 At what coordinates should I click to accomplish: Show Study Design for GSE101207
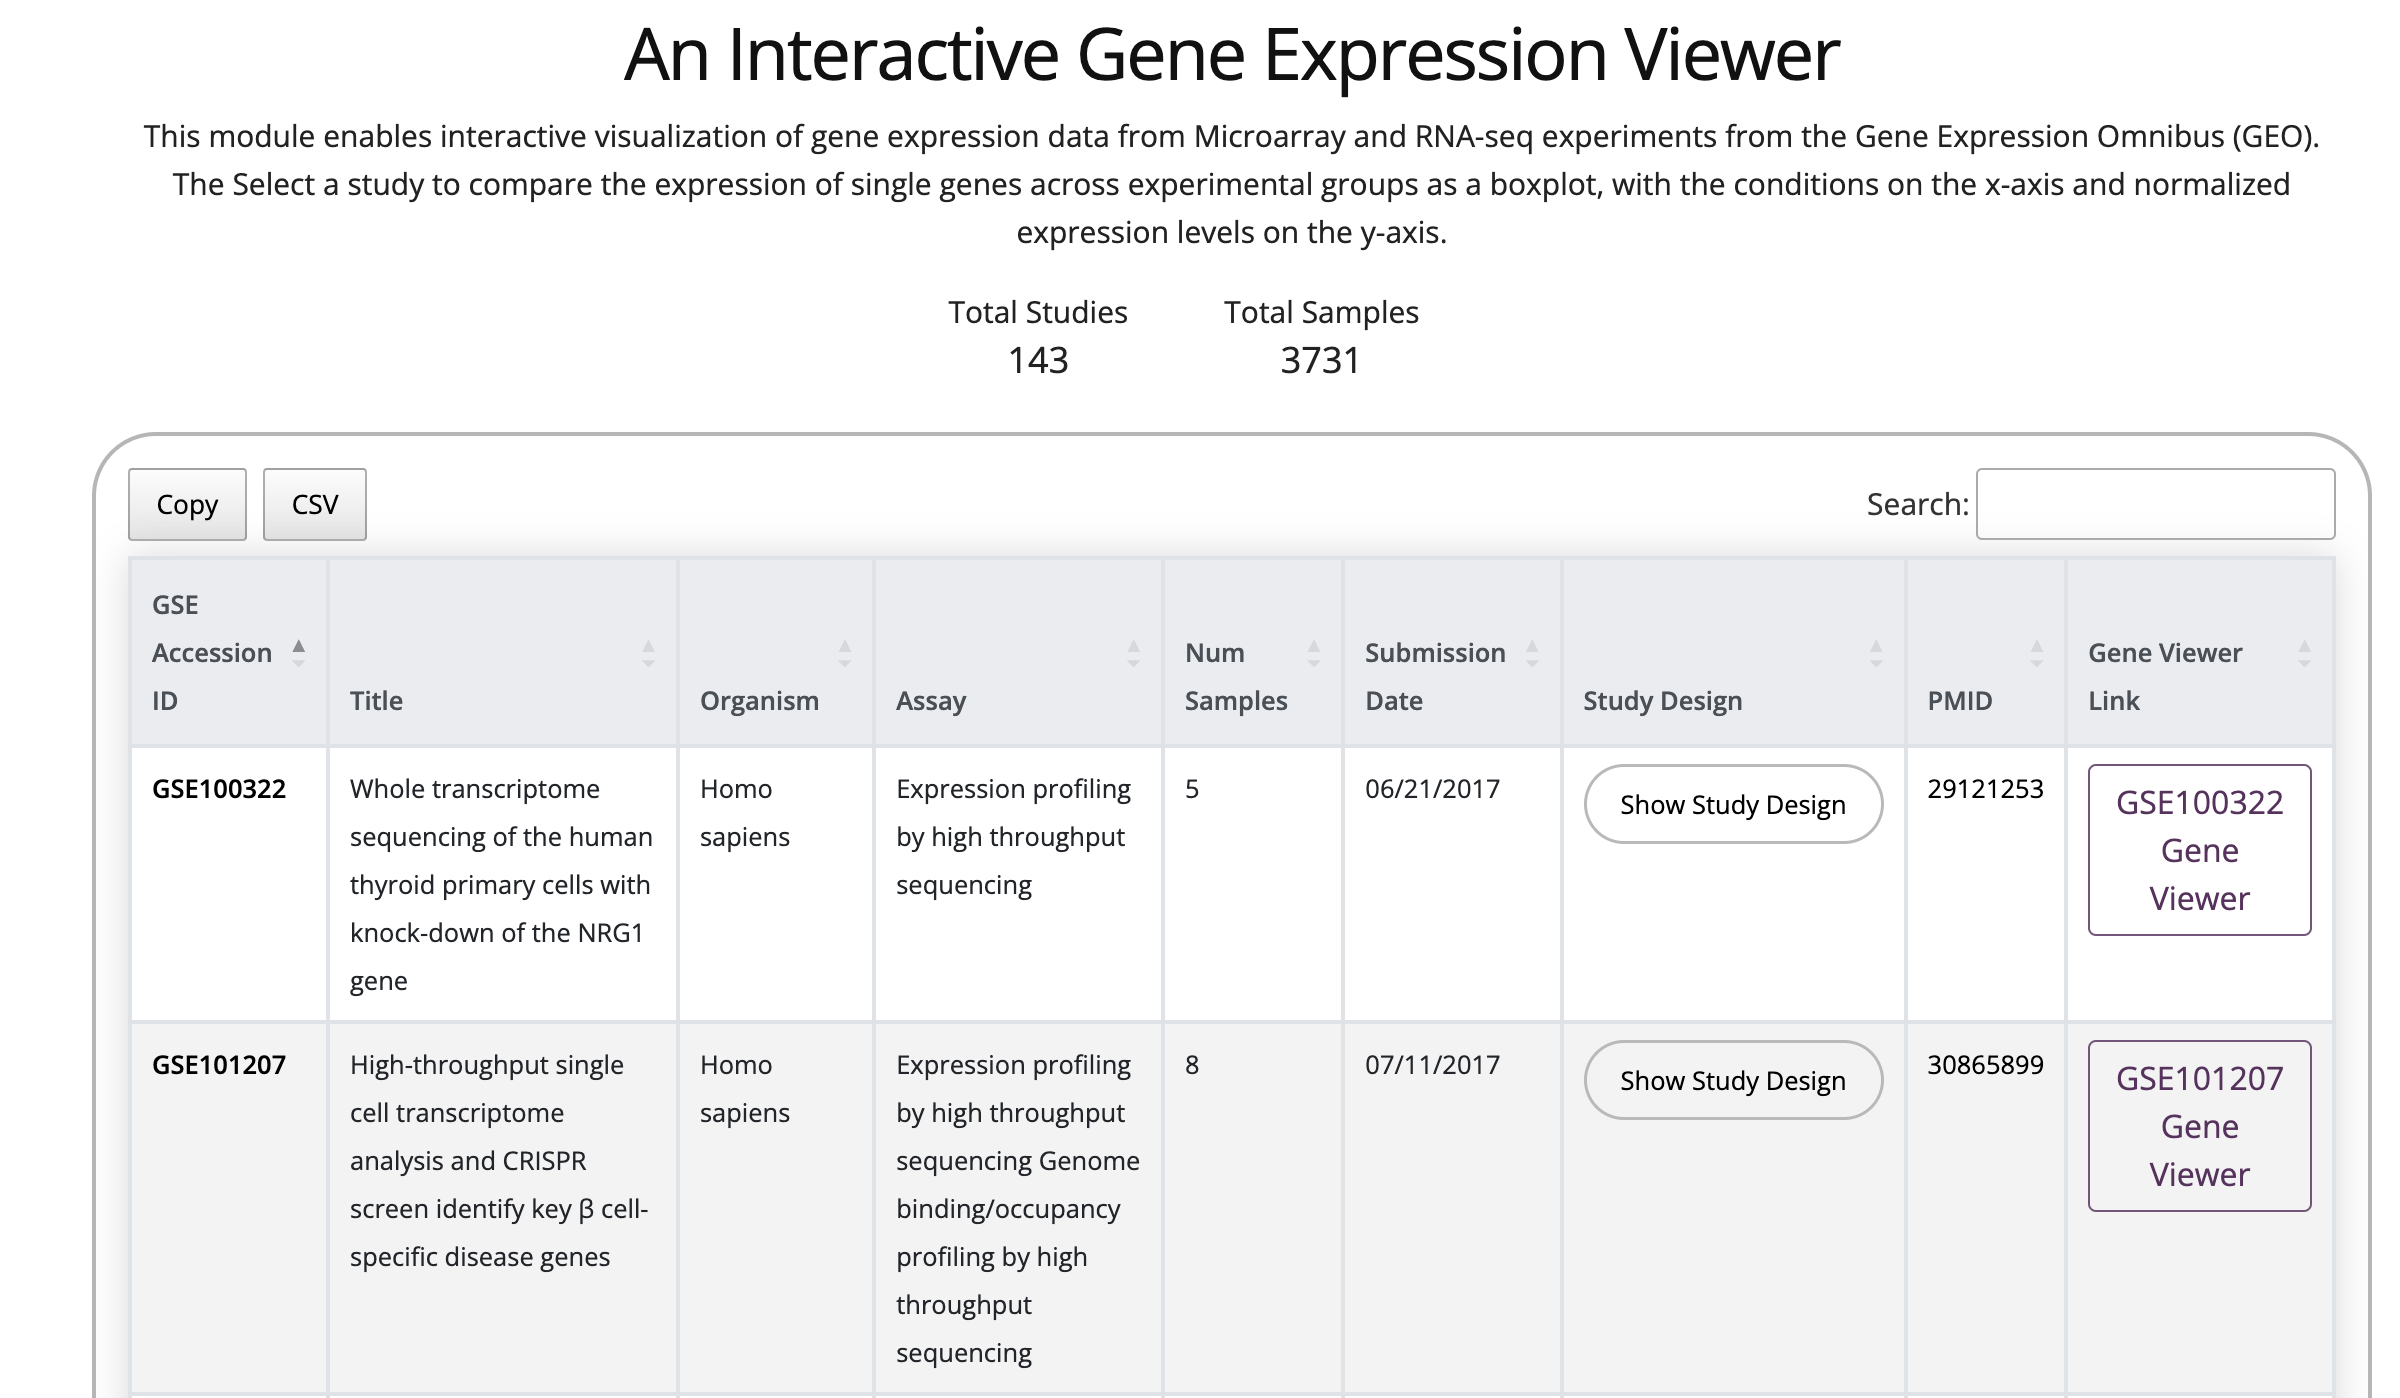coord(1732,1080)
